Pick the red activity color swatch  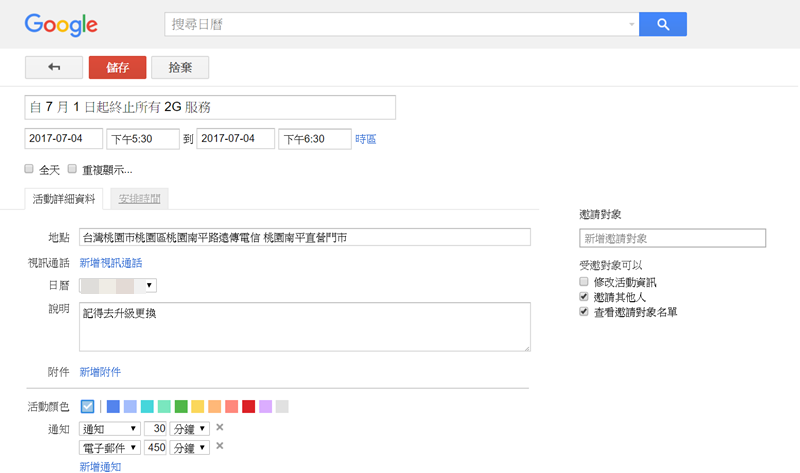click(249, 406)
